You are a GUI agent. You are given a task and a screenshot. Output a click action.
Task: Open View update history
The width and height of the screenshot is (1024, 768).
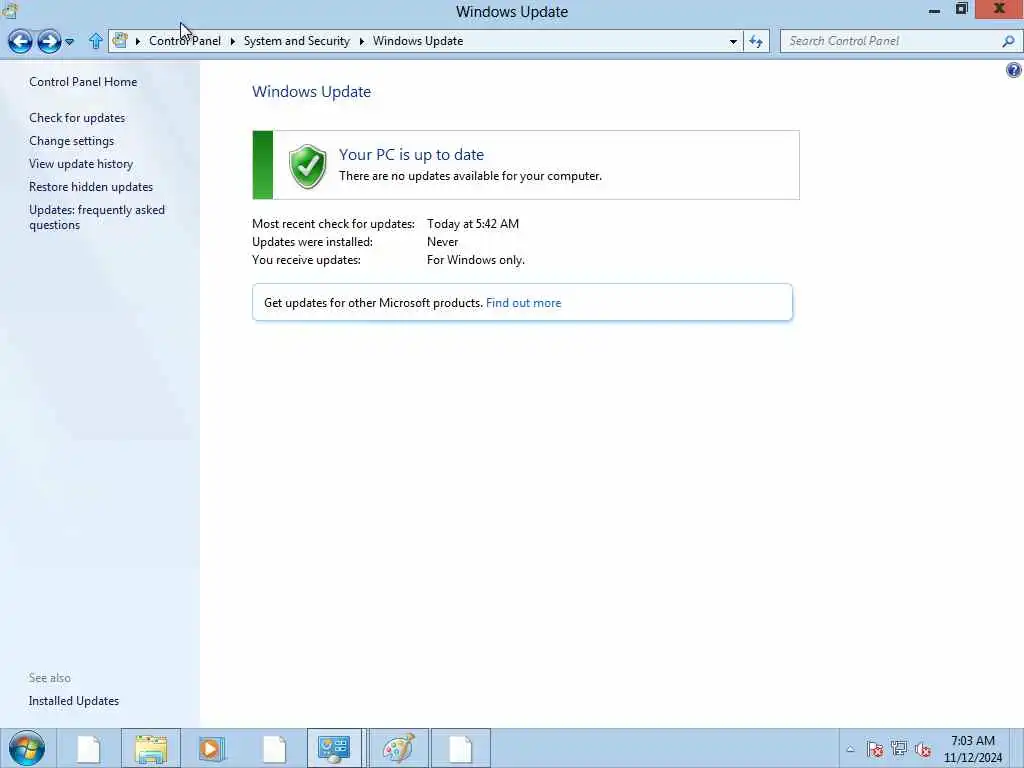pos(81,163)
